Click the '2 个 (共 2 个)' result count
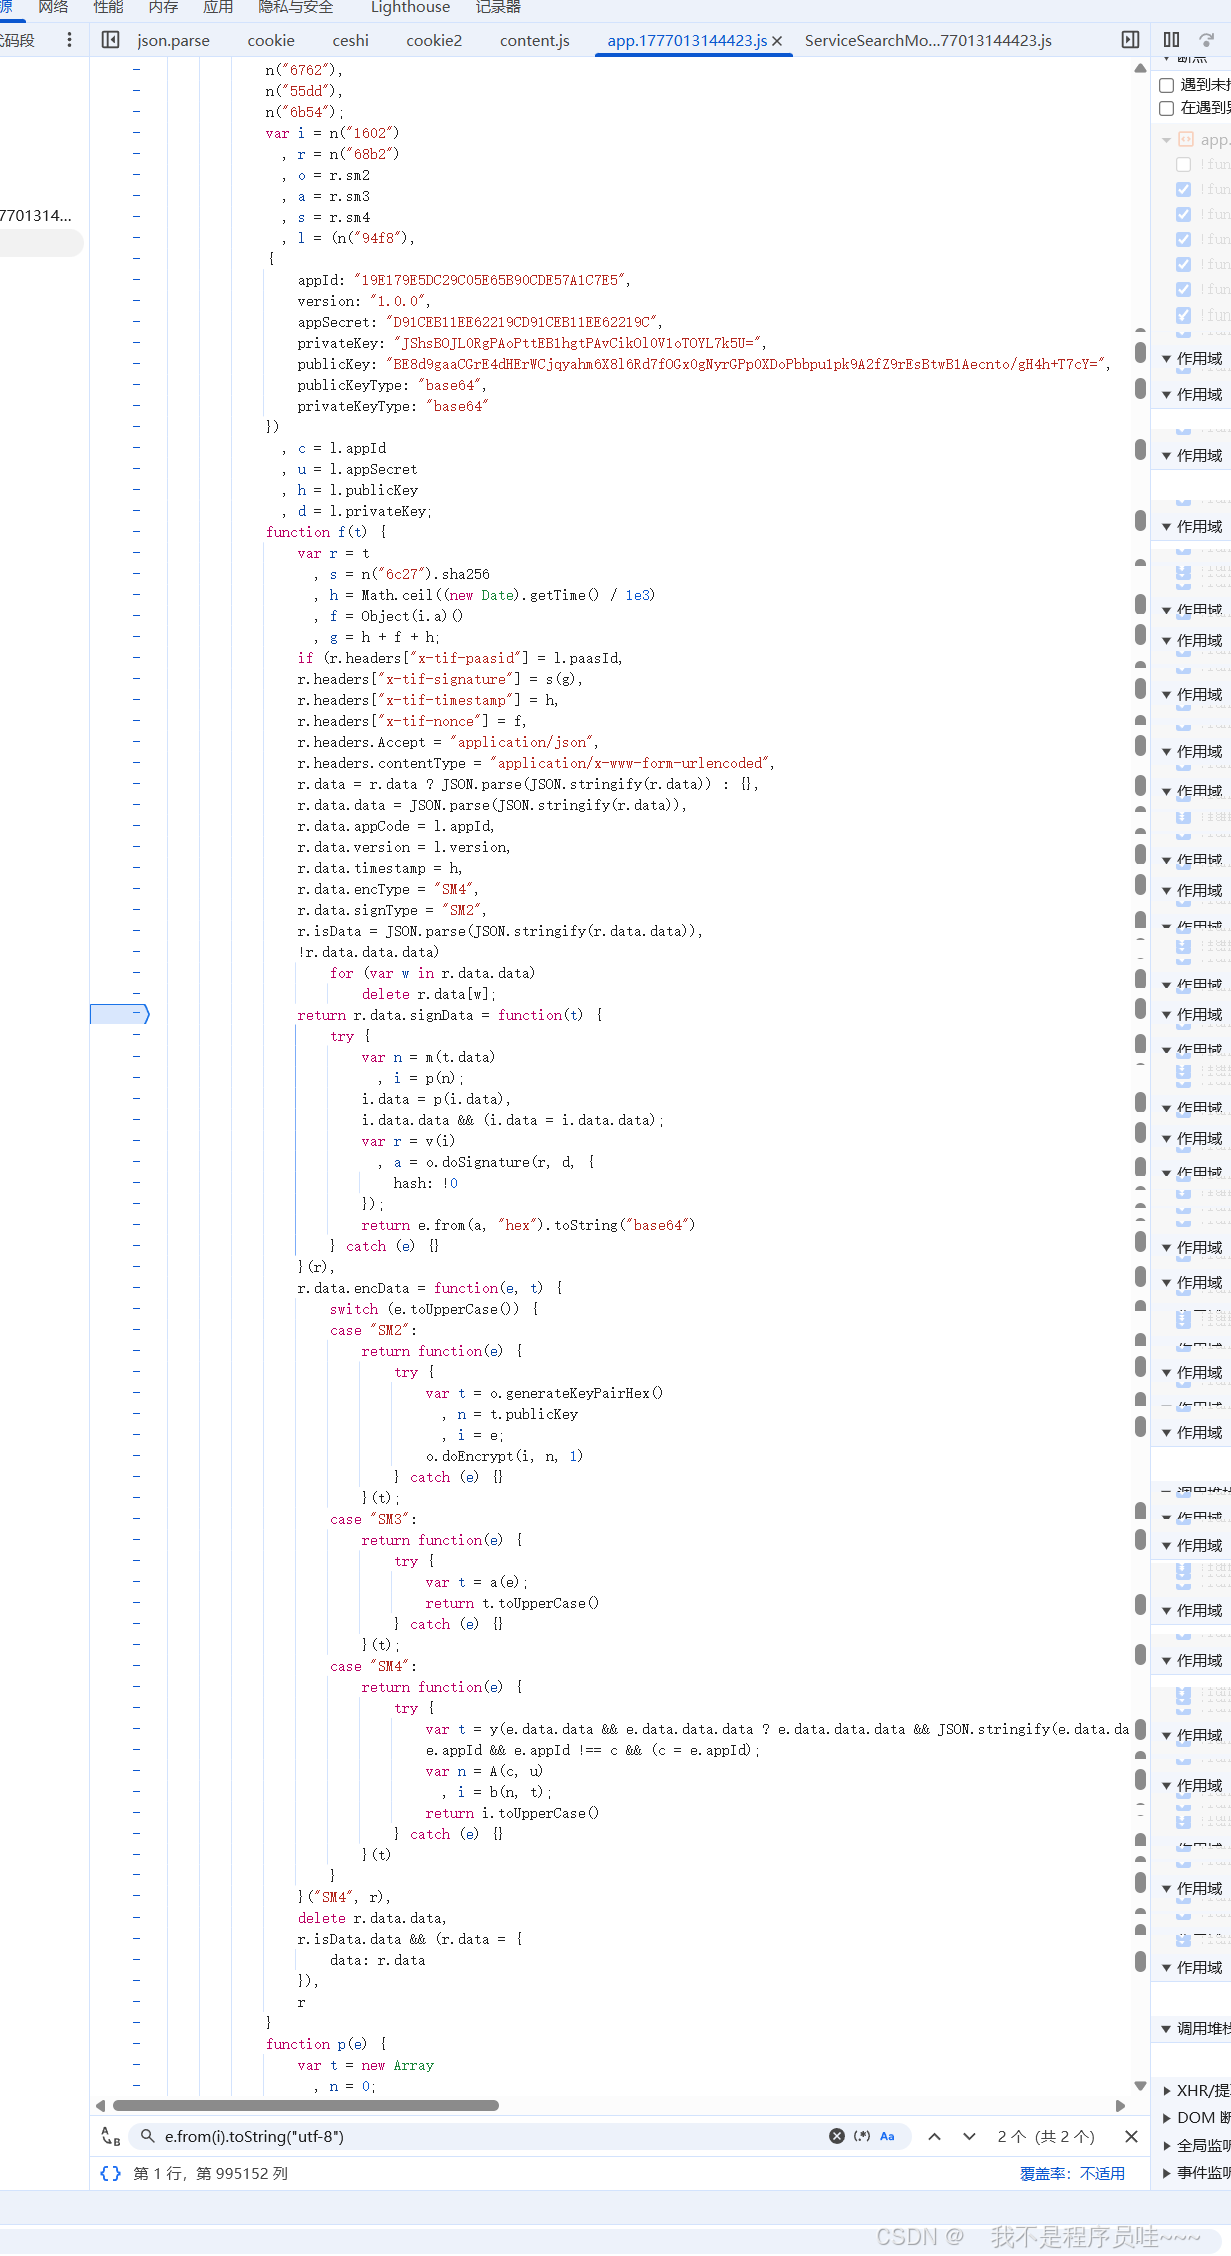The image size is (1231, 2256). coord(1046,2136)
